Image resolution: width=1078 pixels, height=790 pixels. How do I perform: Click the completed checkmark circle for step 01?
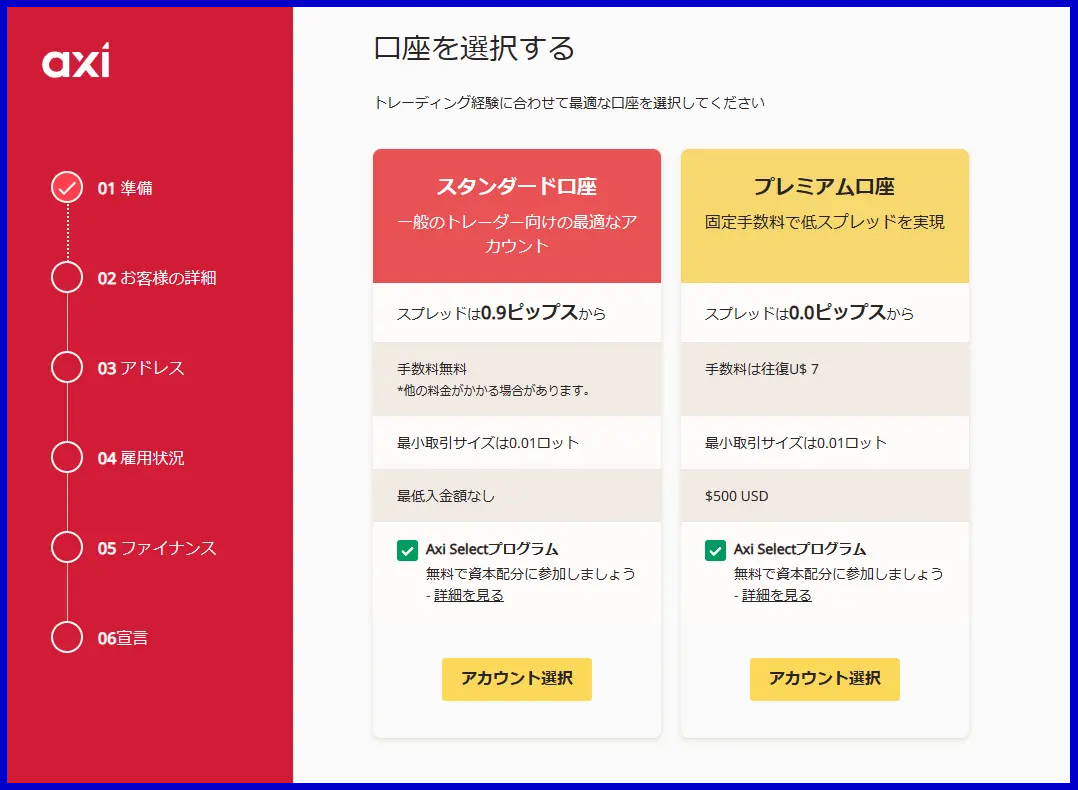[x=67, y=187]
